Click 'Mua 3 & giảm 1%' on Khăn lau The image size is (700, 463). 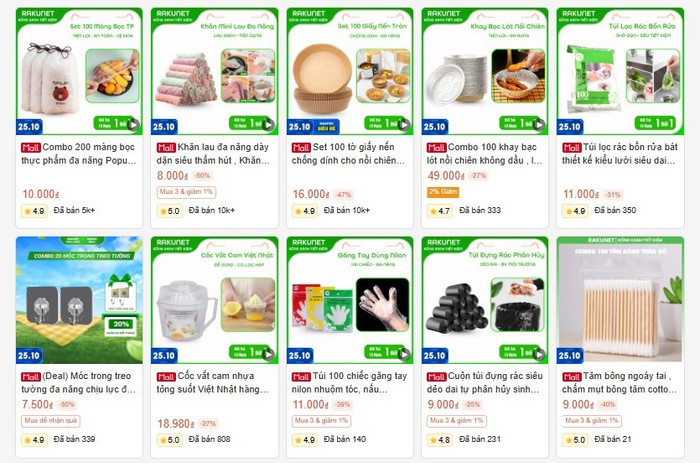pyautogui.click(x=186, y=192)
